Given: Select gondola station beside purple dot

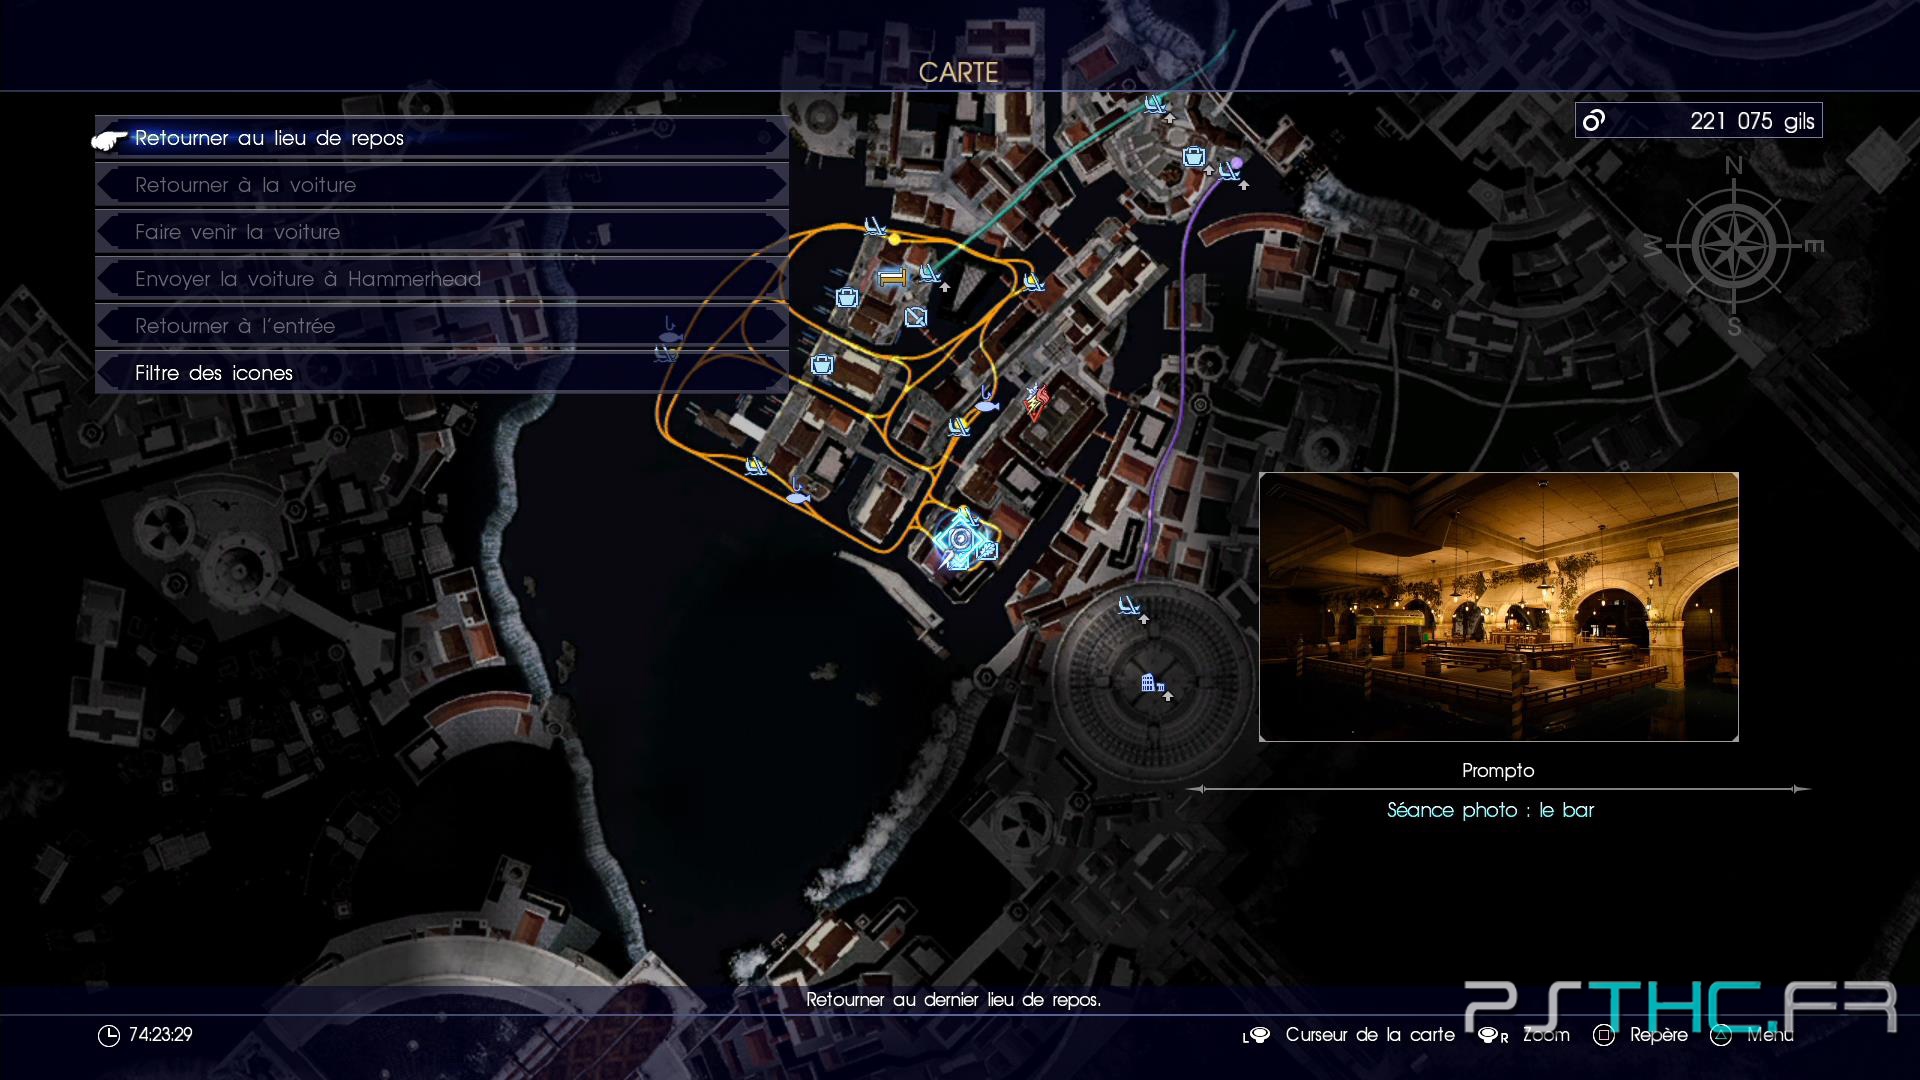Looking at the screenshot, I should click(x=1229, y=171).
